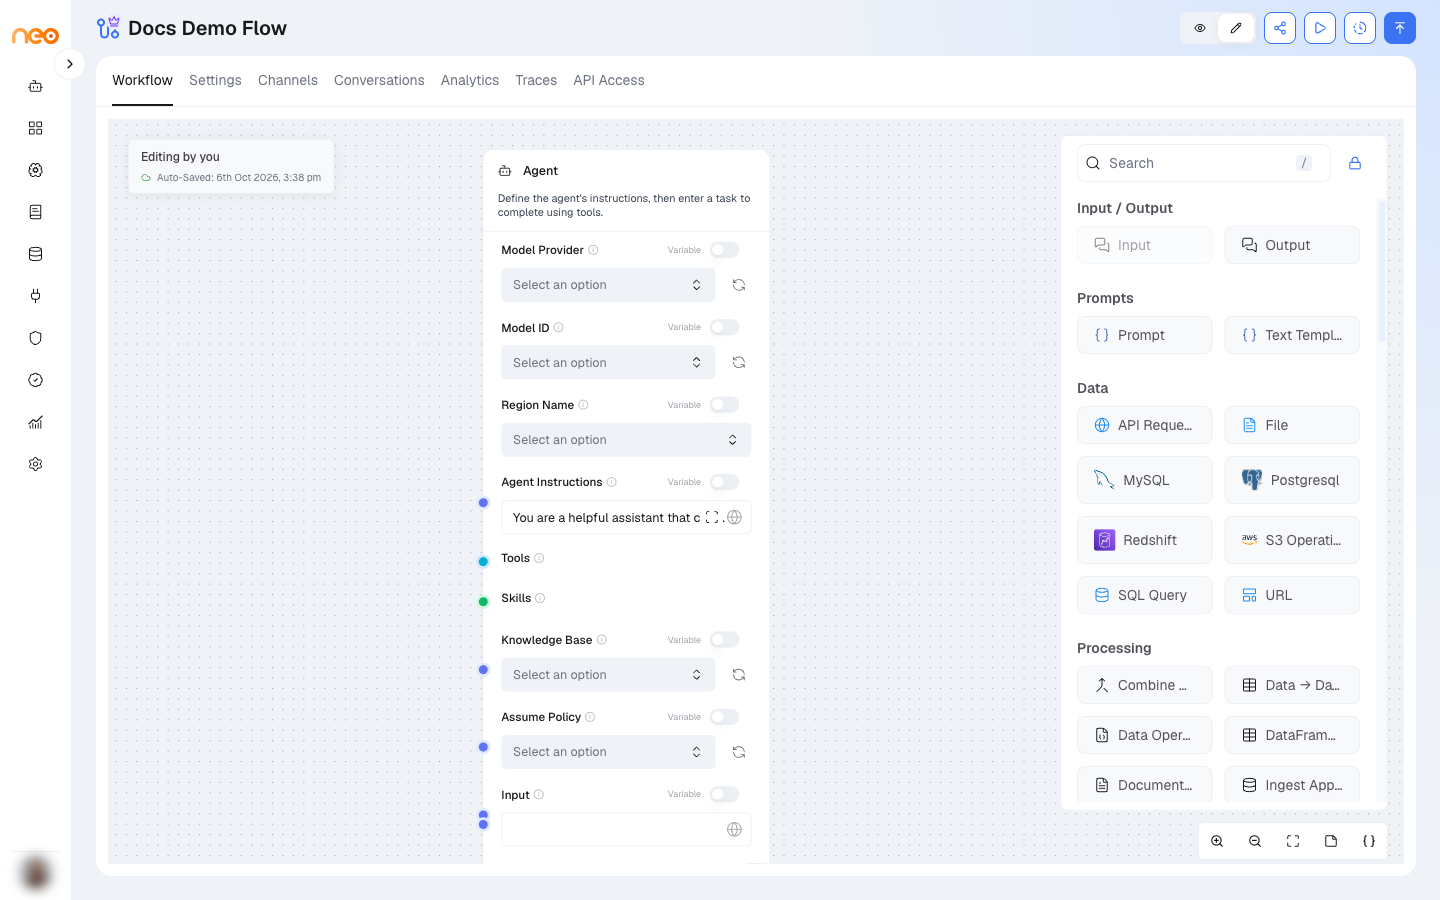1440x900 pixels.
Task: Refresh the Model Provider options
Action: (x=739, y=285)
